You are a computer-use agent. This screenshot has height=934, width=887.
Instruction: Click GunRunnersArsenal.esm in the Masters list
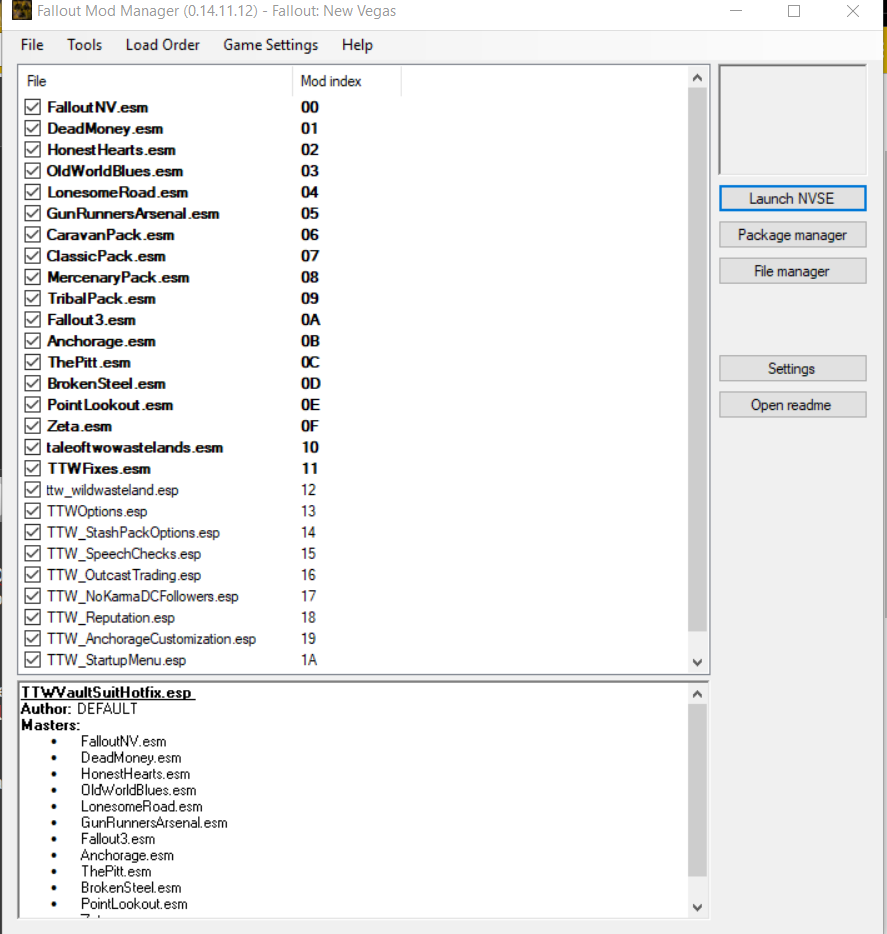click(x=154, y=823)
